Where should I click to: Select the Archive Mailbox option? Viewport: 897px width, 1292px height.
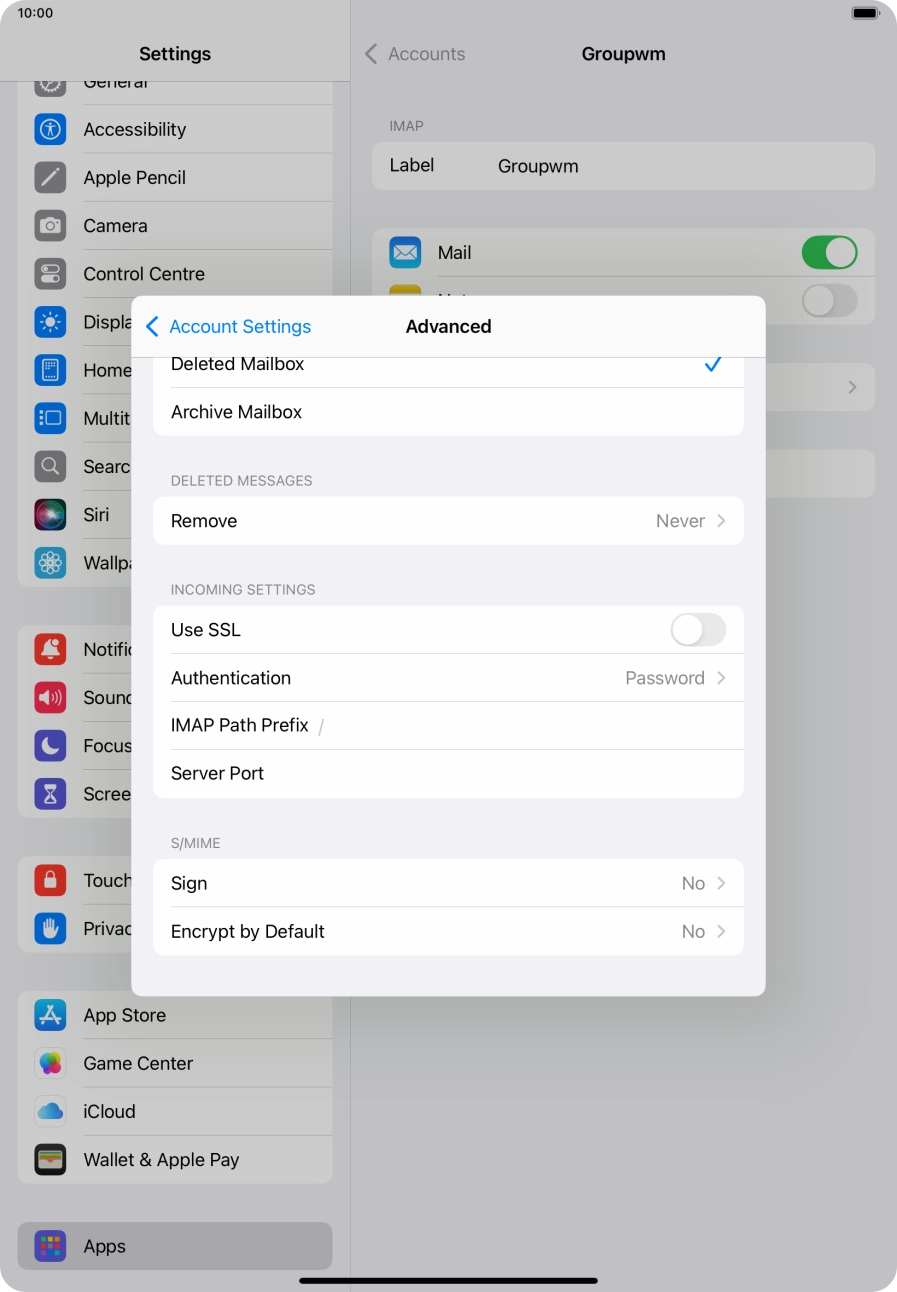pos(448,411)
